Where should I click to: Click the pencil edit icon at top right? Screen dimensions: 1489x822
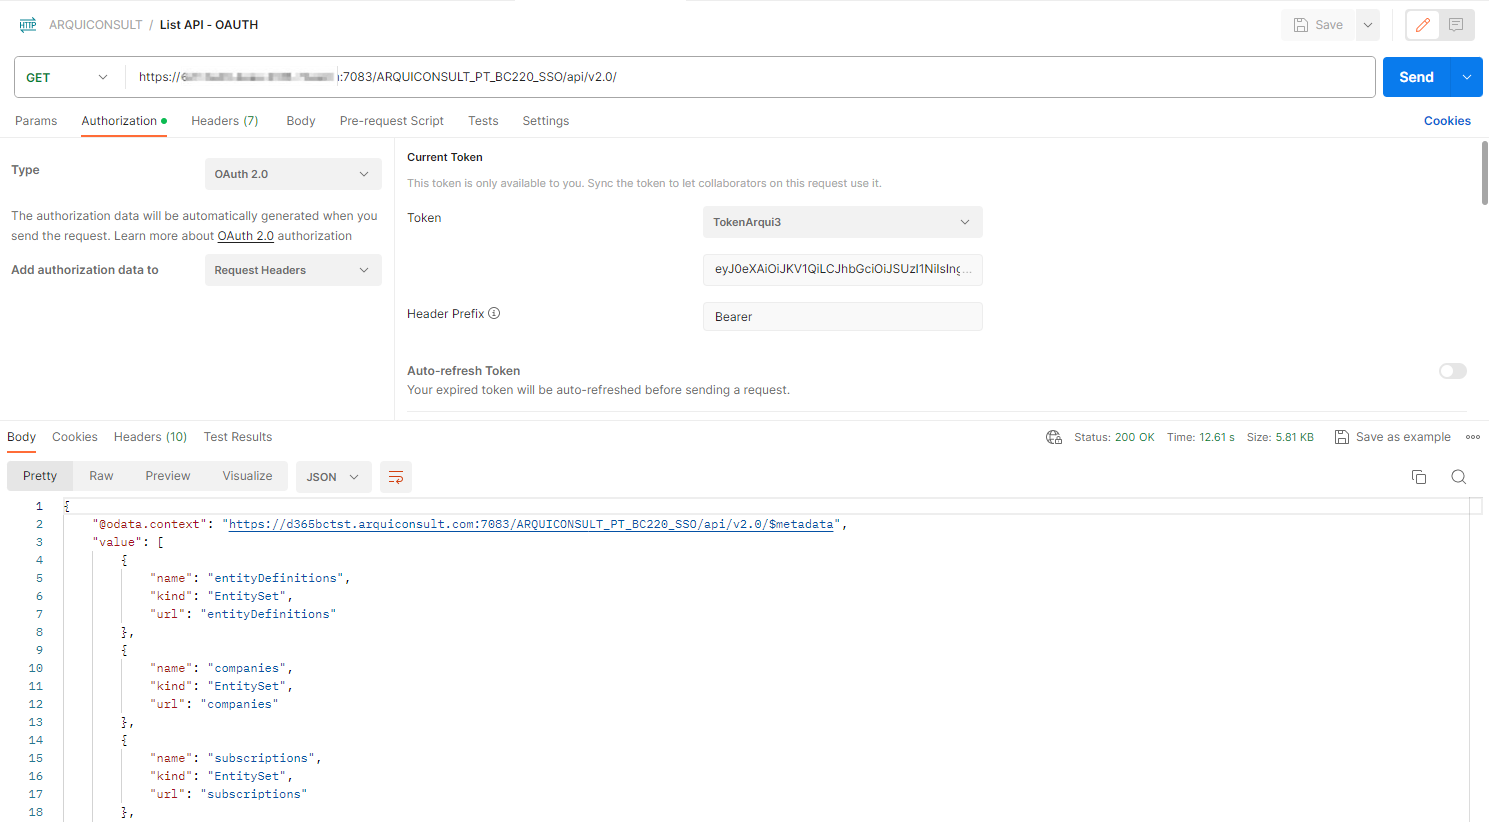click(1422, 25)
